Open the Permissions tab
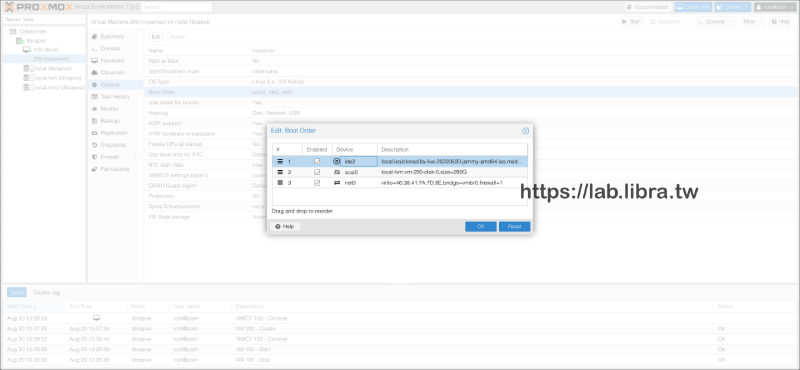Viewport: 800px width, 370px height. 115,169
